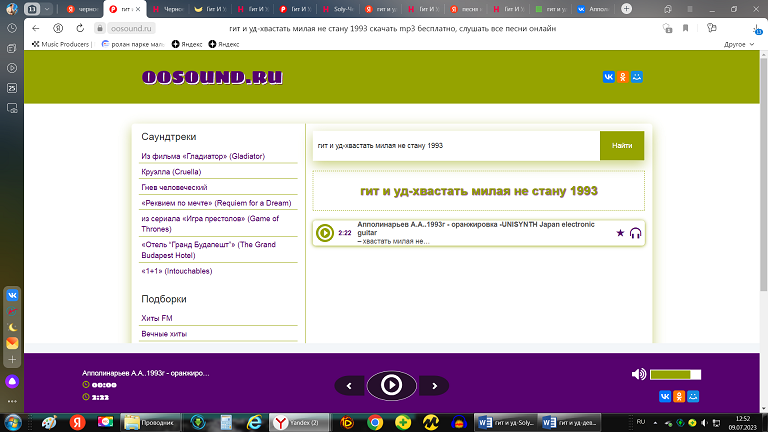Open the «1+1» (Intouchables) link

(176, 271)
